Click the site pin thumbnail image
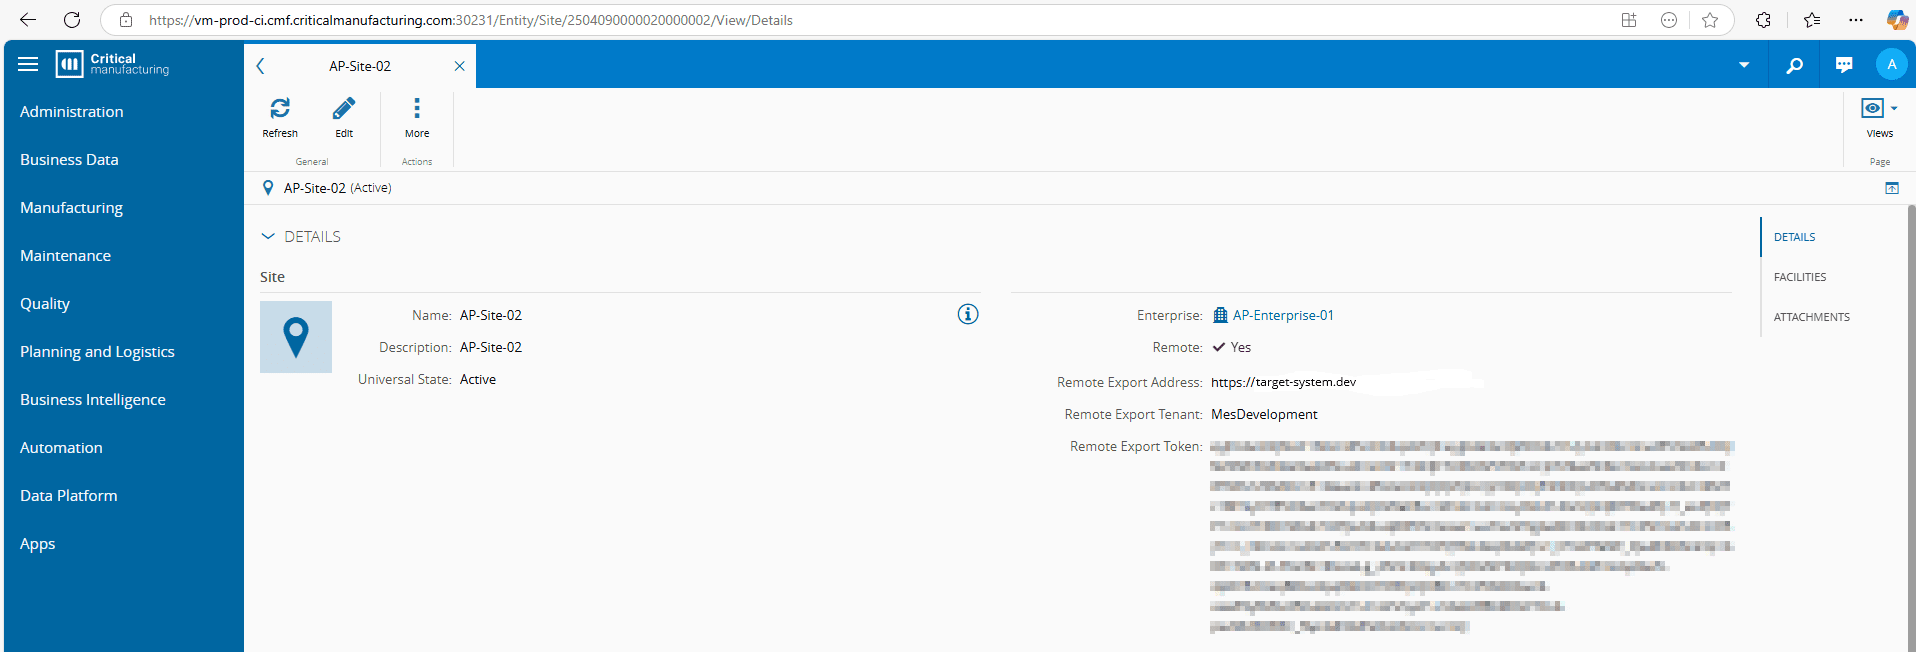This screenshot has width=1916, height=652. pos(296,337)
